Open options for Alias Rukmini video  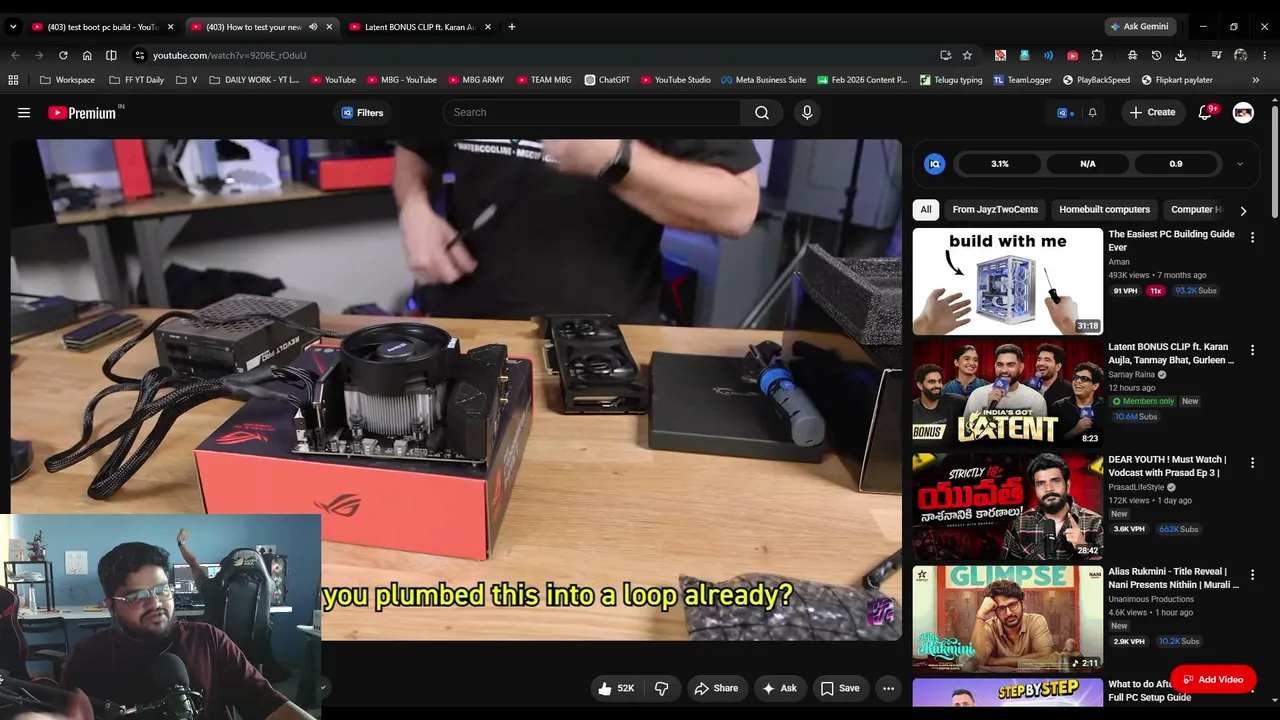[1252, 576]
